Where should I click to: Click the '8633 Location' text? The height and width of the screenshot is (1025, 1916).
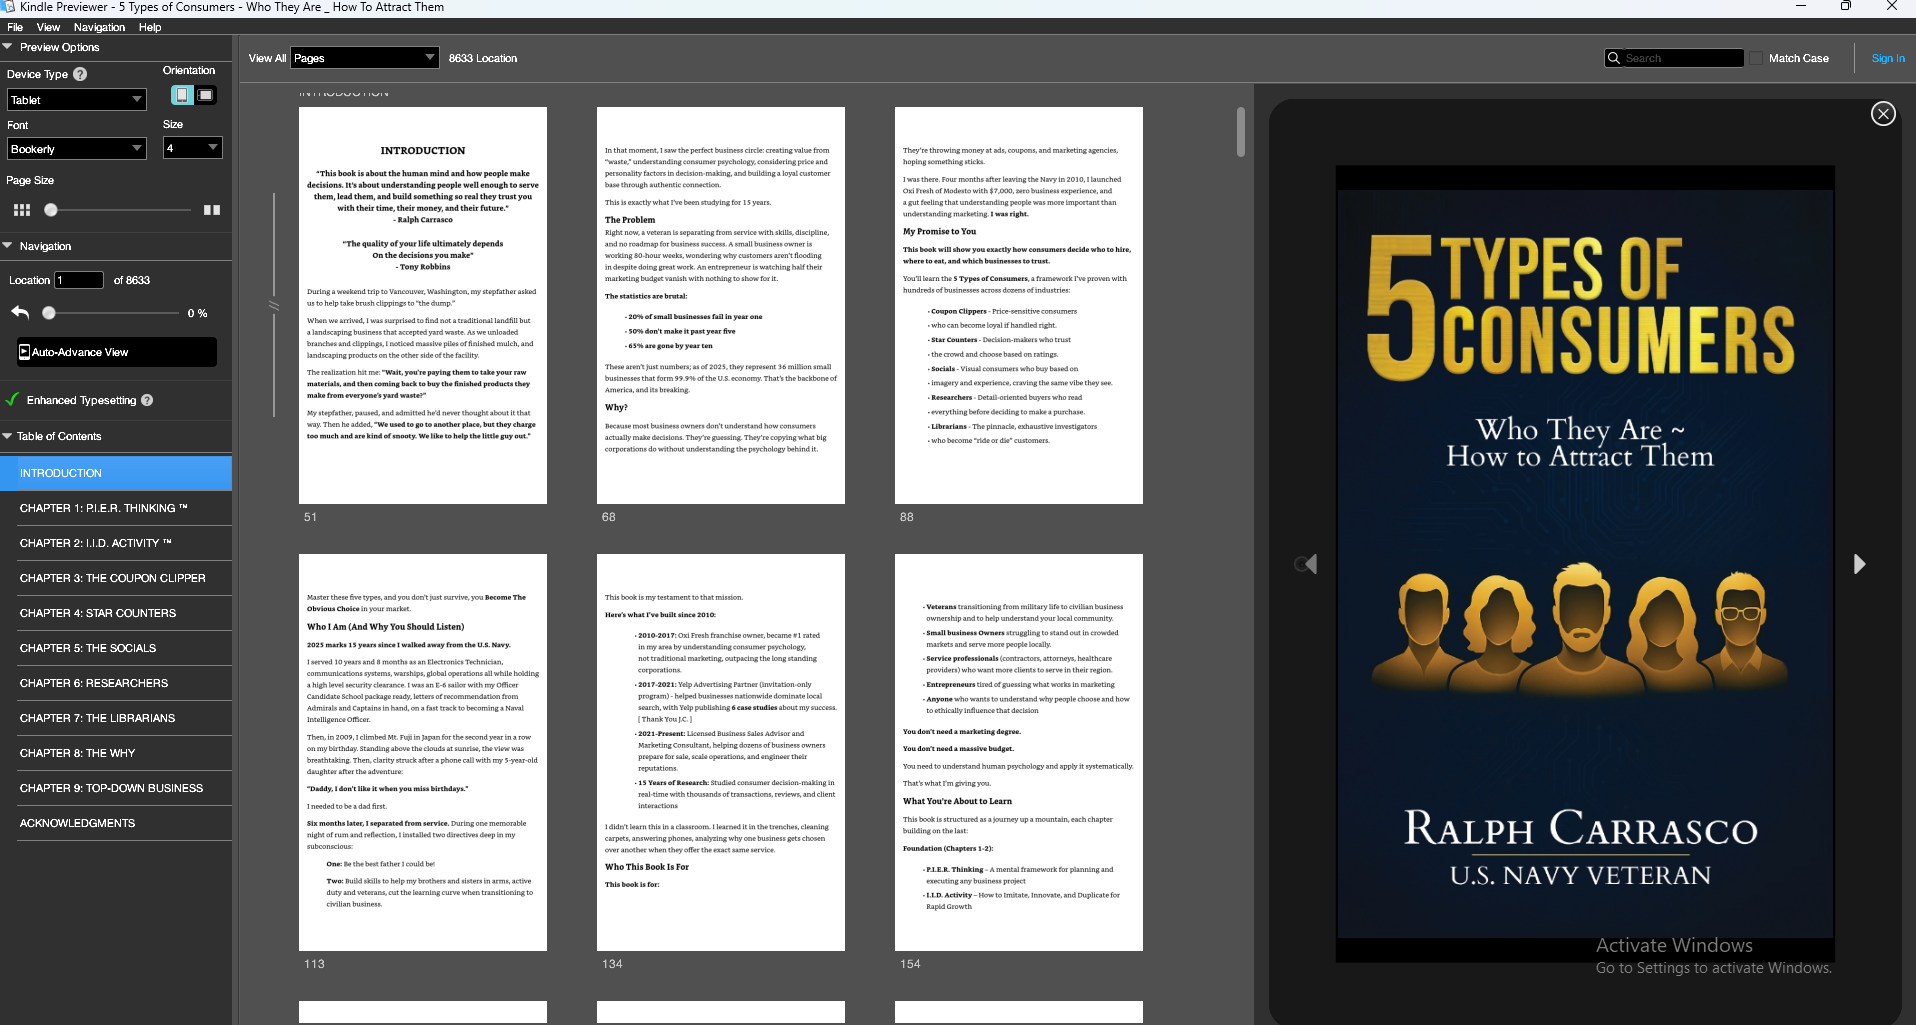[x=483, y=58]
